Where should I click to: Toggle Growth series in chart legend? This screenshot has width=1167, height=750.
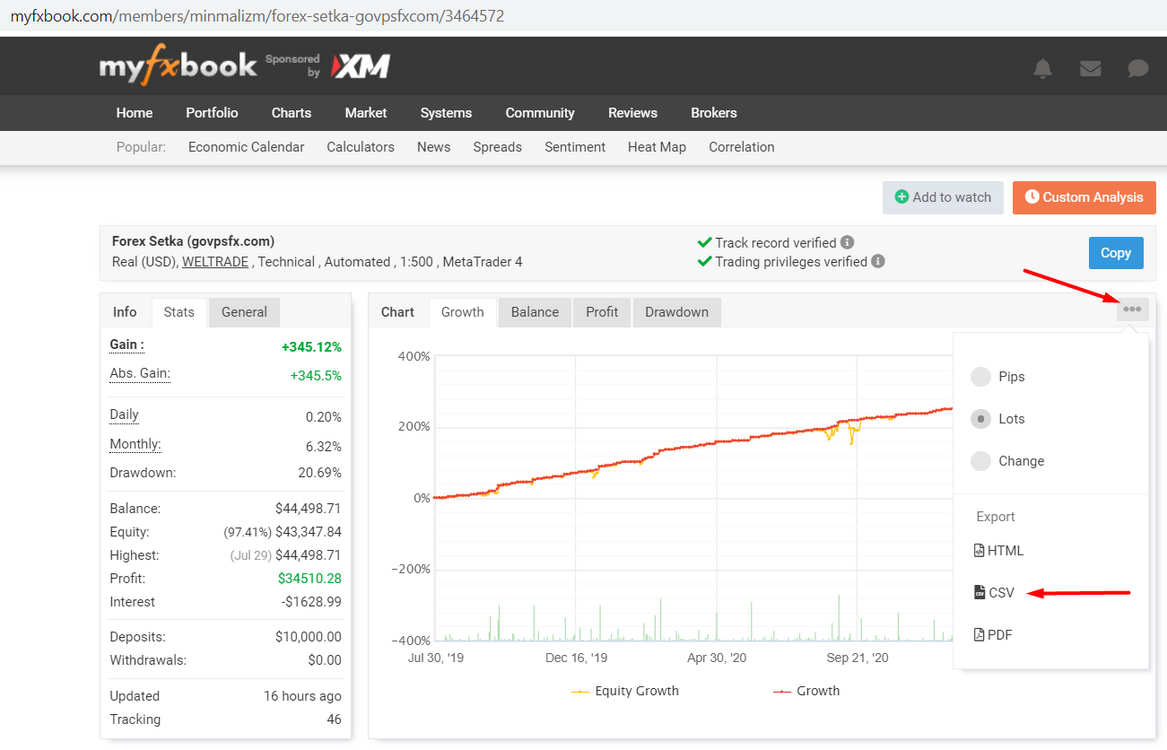(807, 690)
